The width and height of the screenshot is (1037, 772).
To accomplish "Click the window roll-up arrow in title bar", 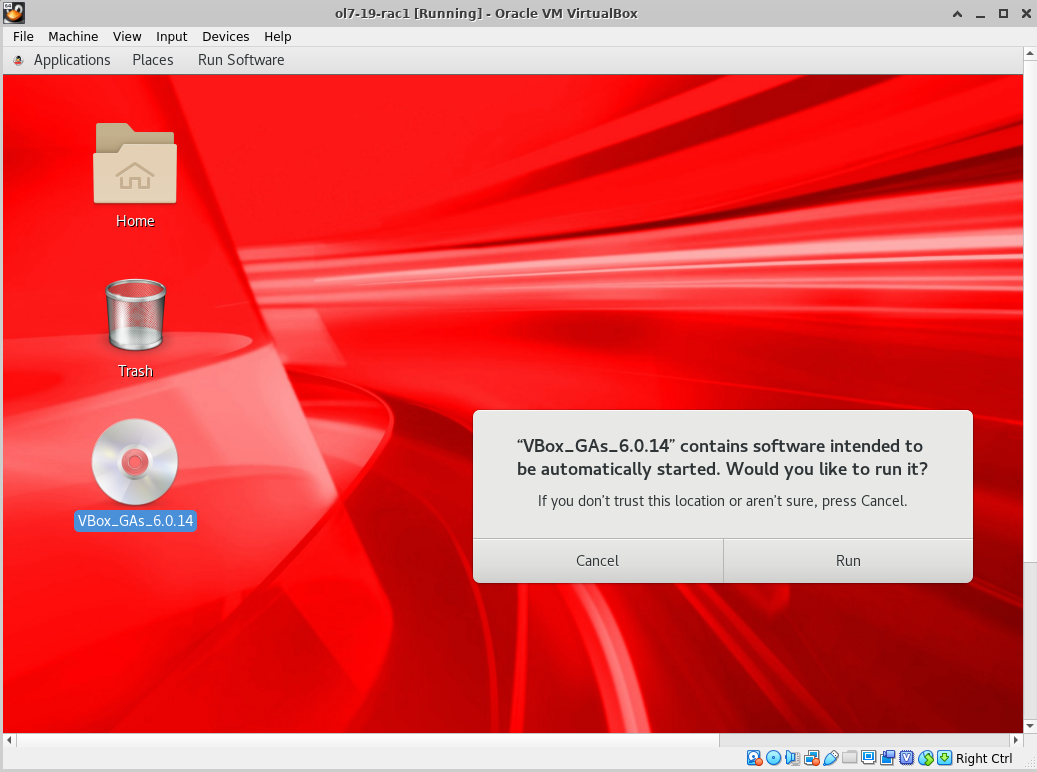I will pyautogui.click(x=957, y=13).
